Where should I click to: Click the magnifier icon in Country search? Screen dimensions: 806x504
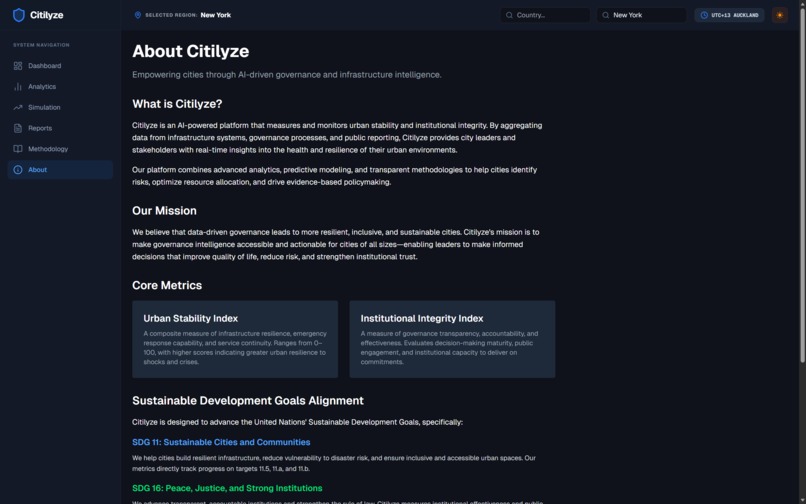point(509,15)
